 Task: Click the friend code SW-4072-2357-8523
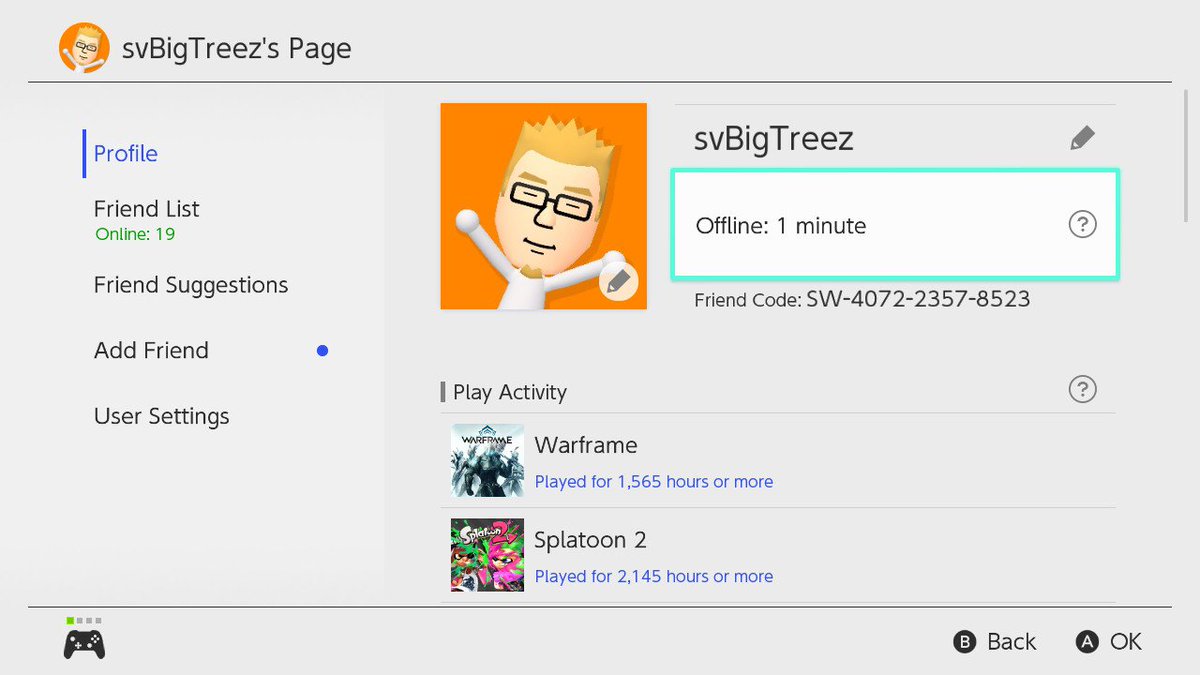click(x=918, y=298)
